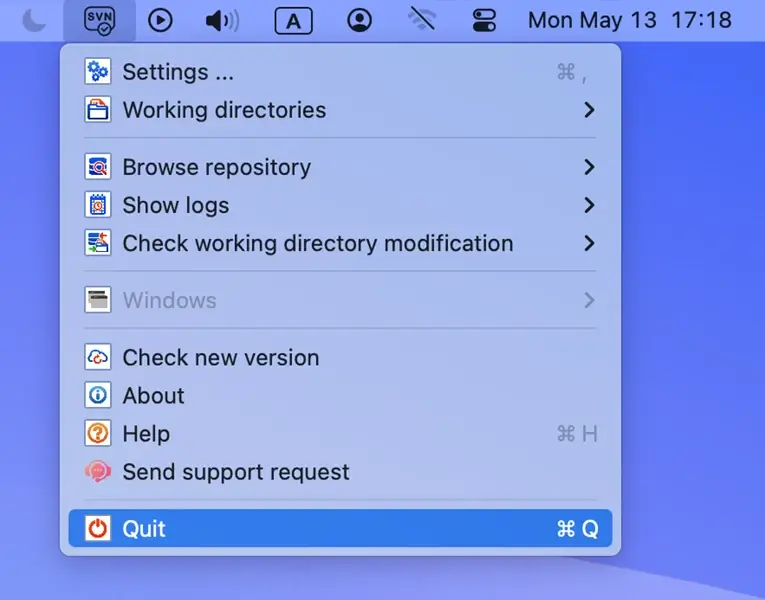Click the Check working directory modification icon

point(98,243)
